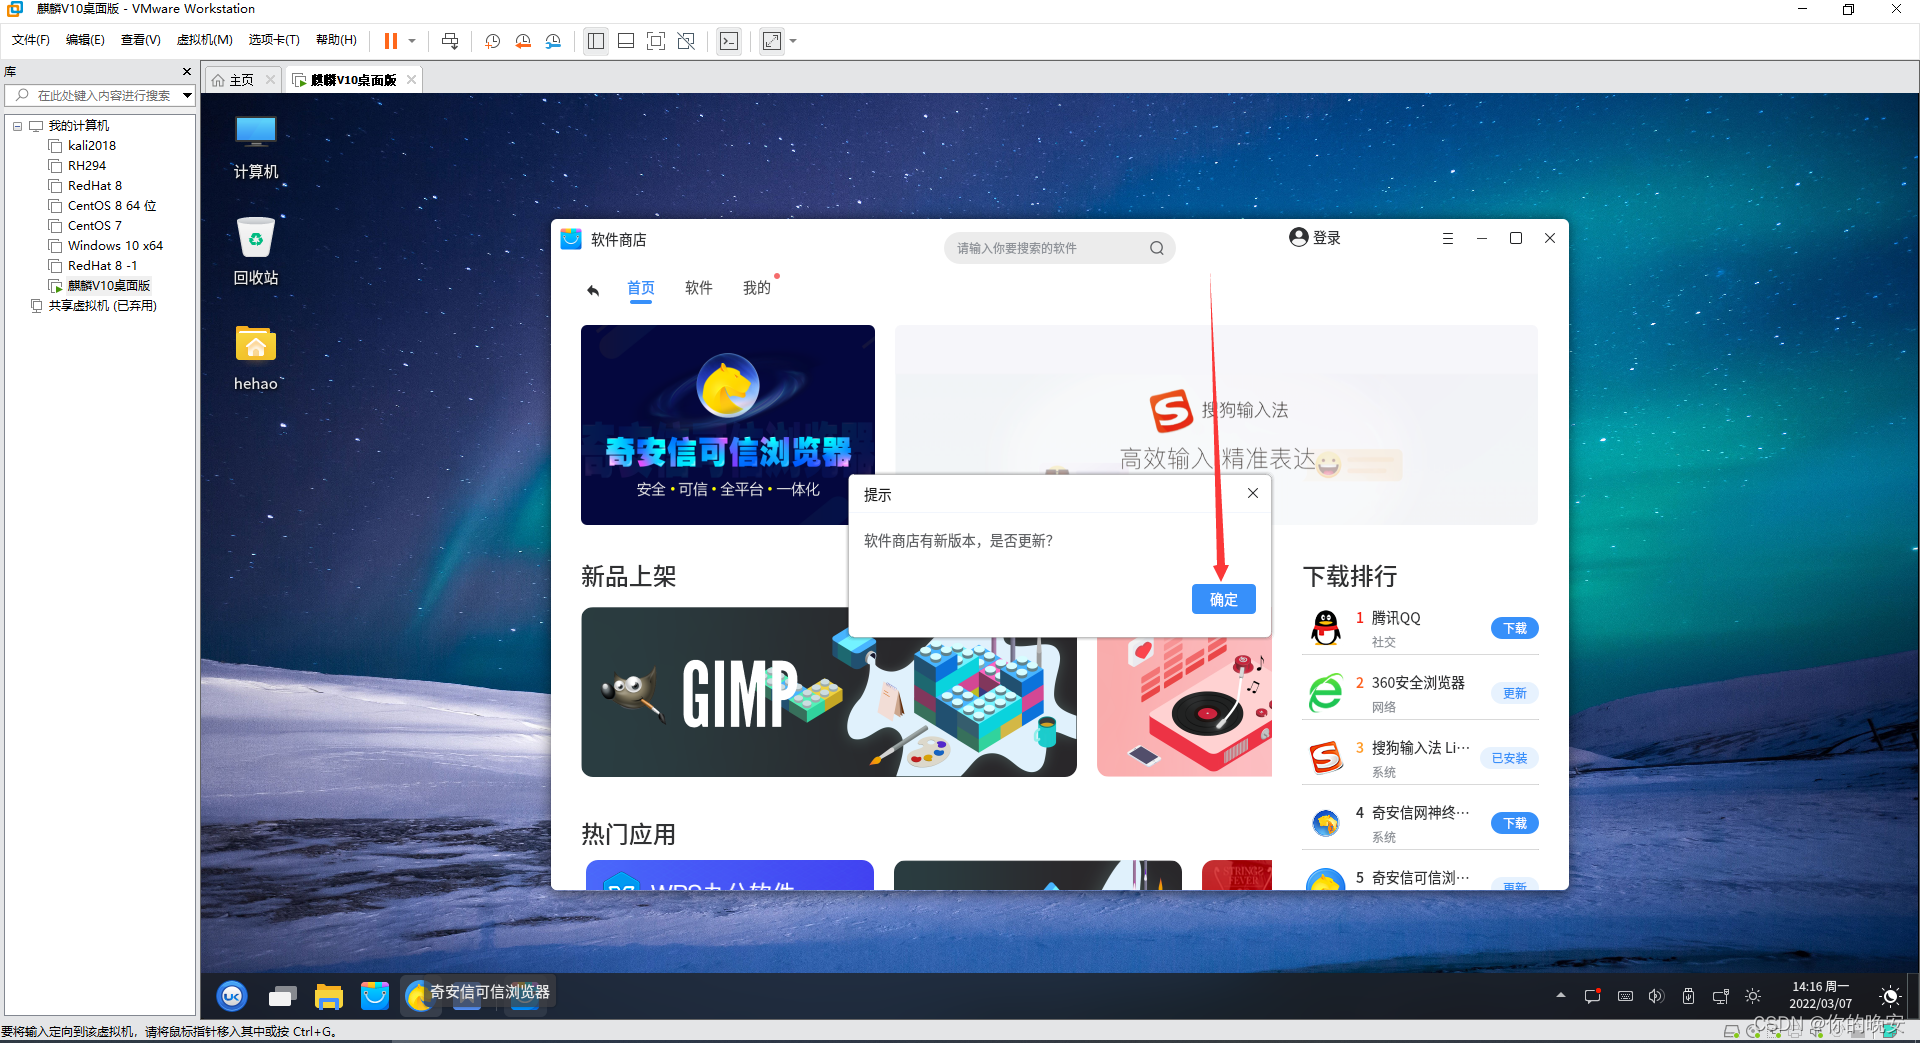Switch to the 我的 tab in software store

click(757, 288)
